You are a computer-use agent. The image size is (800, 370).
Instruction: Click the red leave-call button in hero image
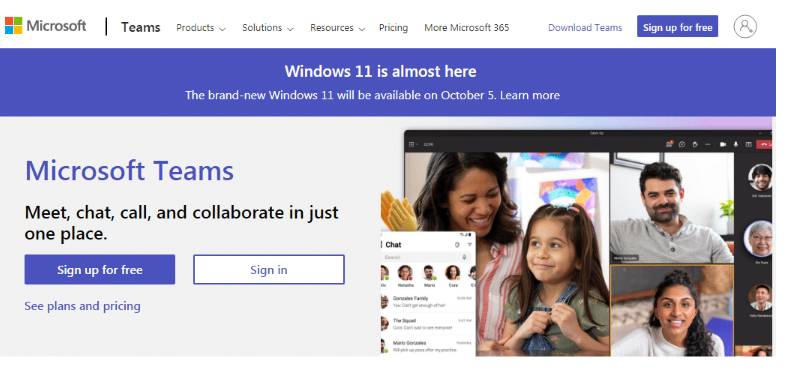pos(764,144)
